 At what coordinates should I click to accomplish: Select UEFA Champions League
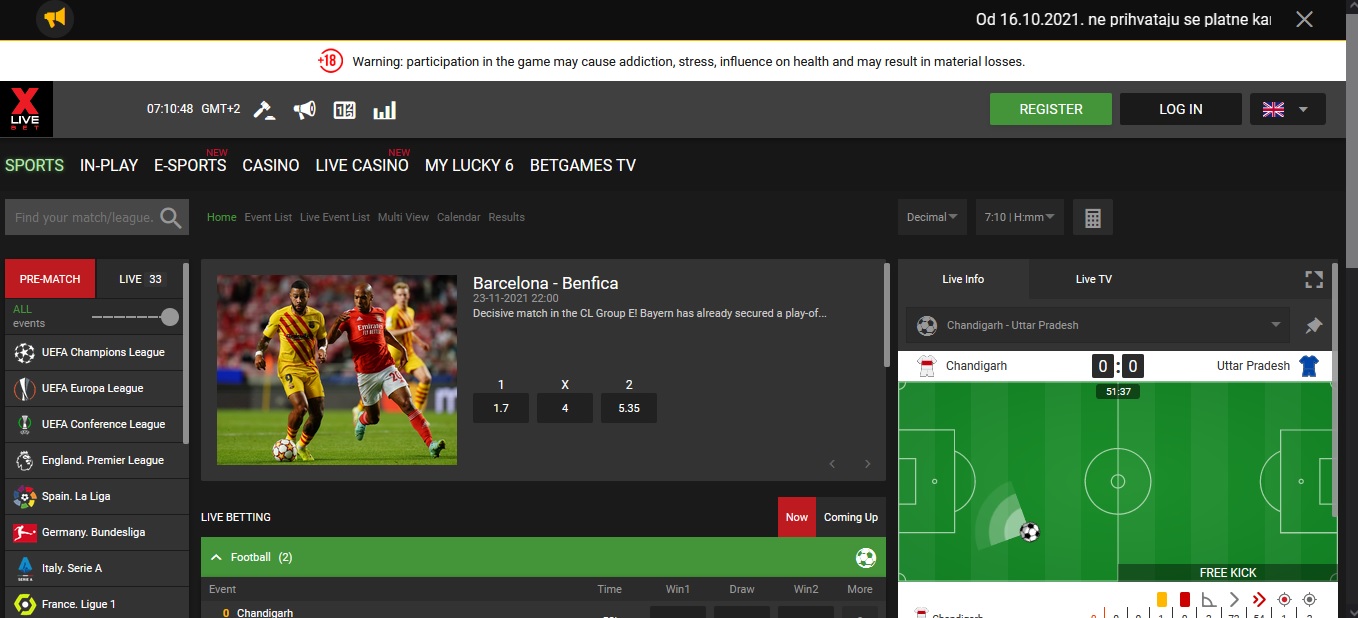click(x=93, y=352)
